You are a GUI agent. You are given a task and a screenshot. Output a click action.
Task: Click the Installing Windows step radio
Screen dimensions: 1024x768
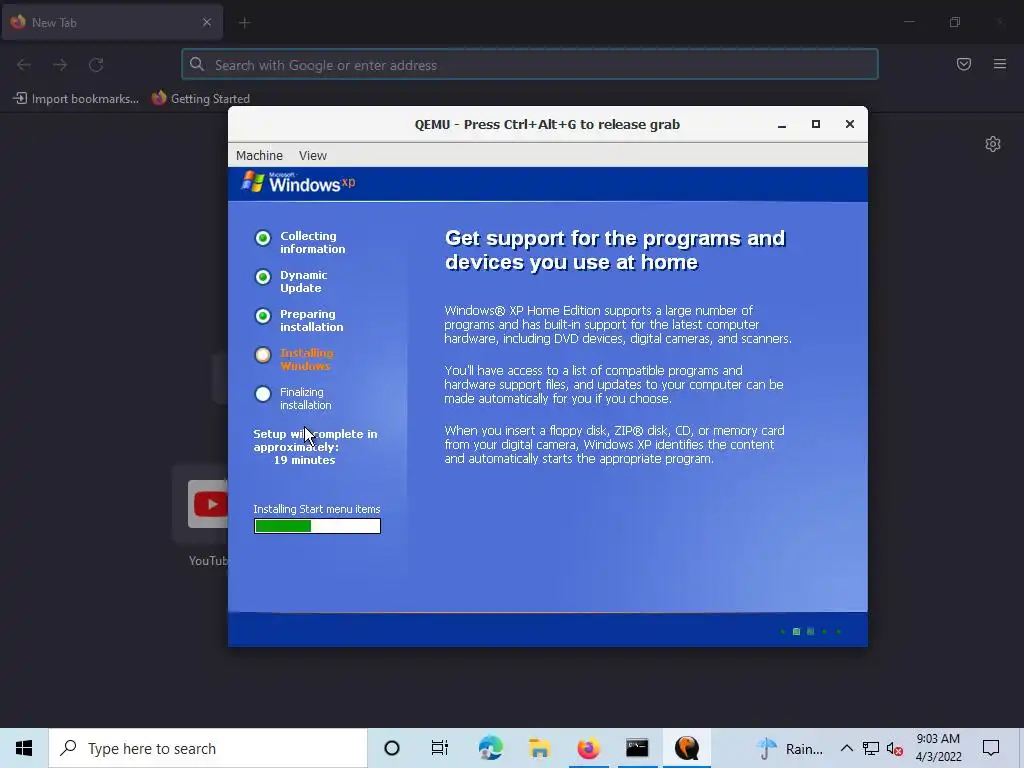[263, 355]
